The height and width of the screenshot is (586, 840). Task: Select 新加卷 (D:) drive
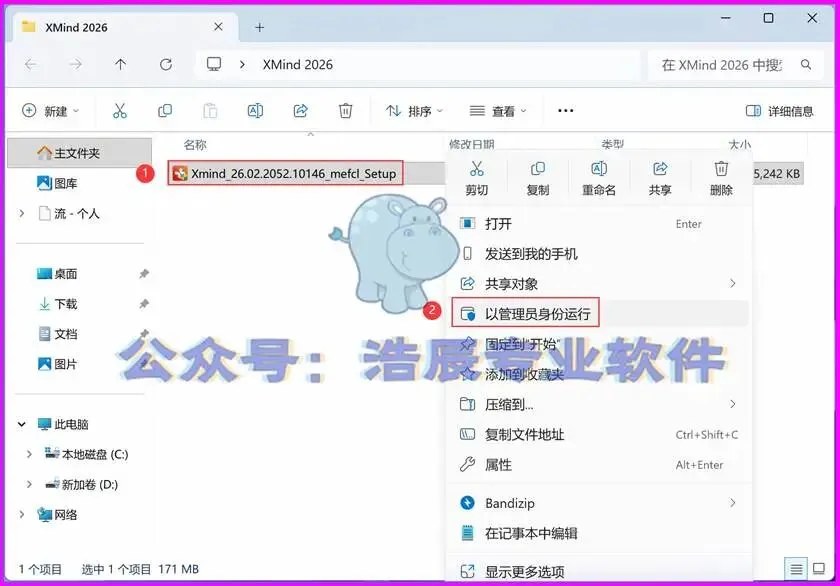click(81, 484)
